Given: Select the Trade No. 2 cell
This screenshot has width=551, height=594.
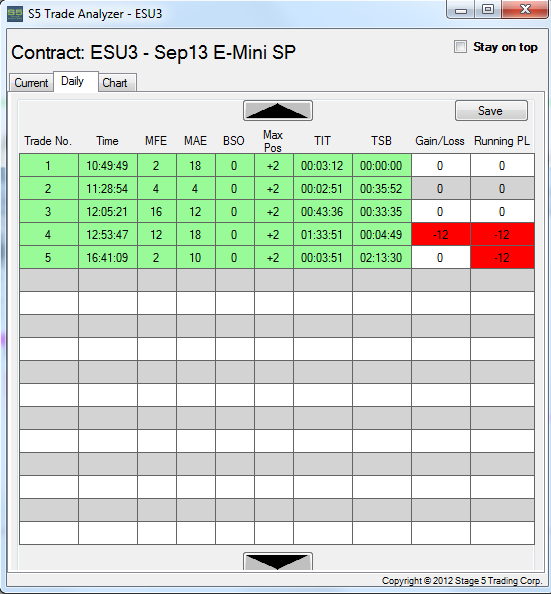Looking at the screenshot, I should [49, 188].
